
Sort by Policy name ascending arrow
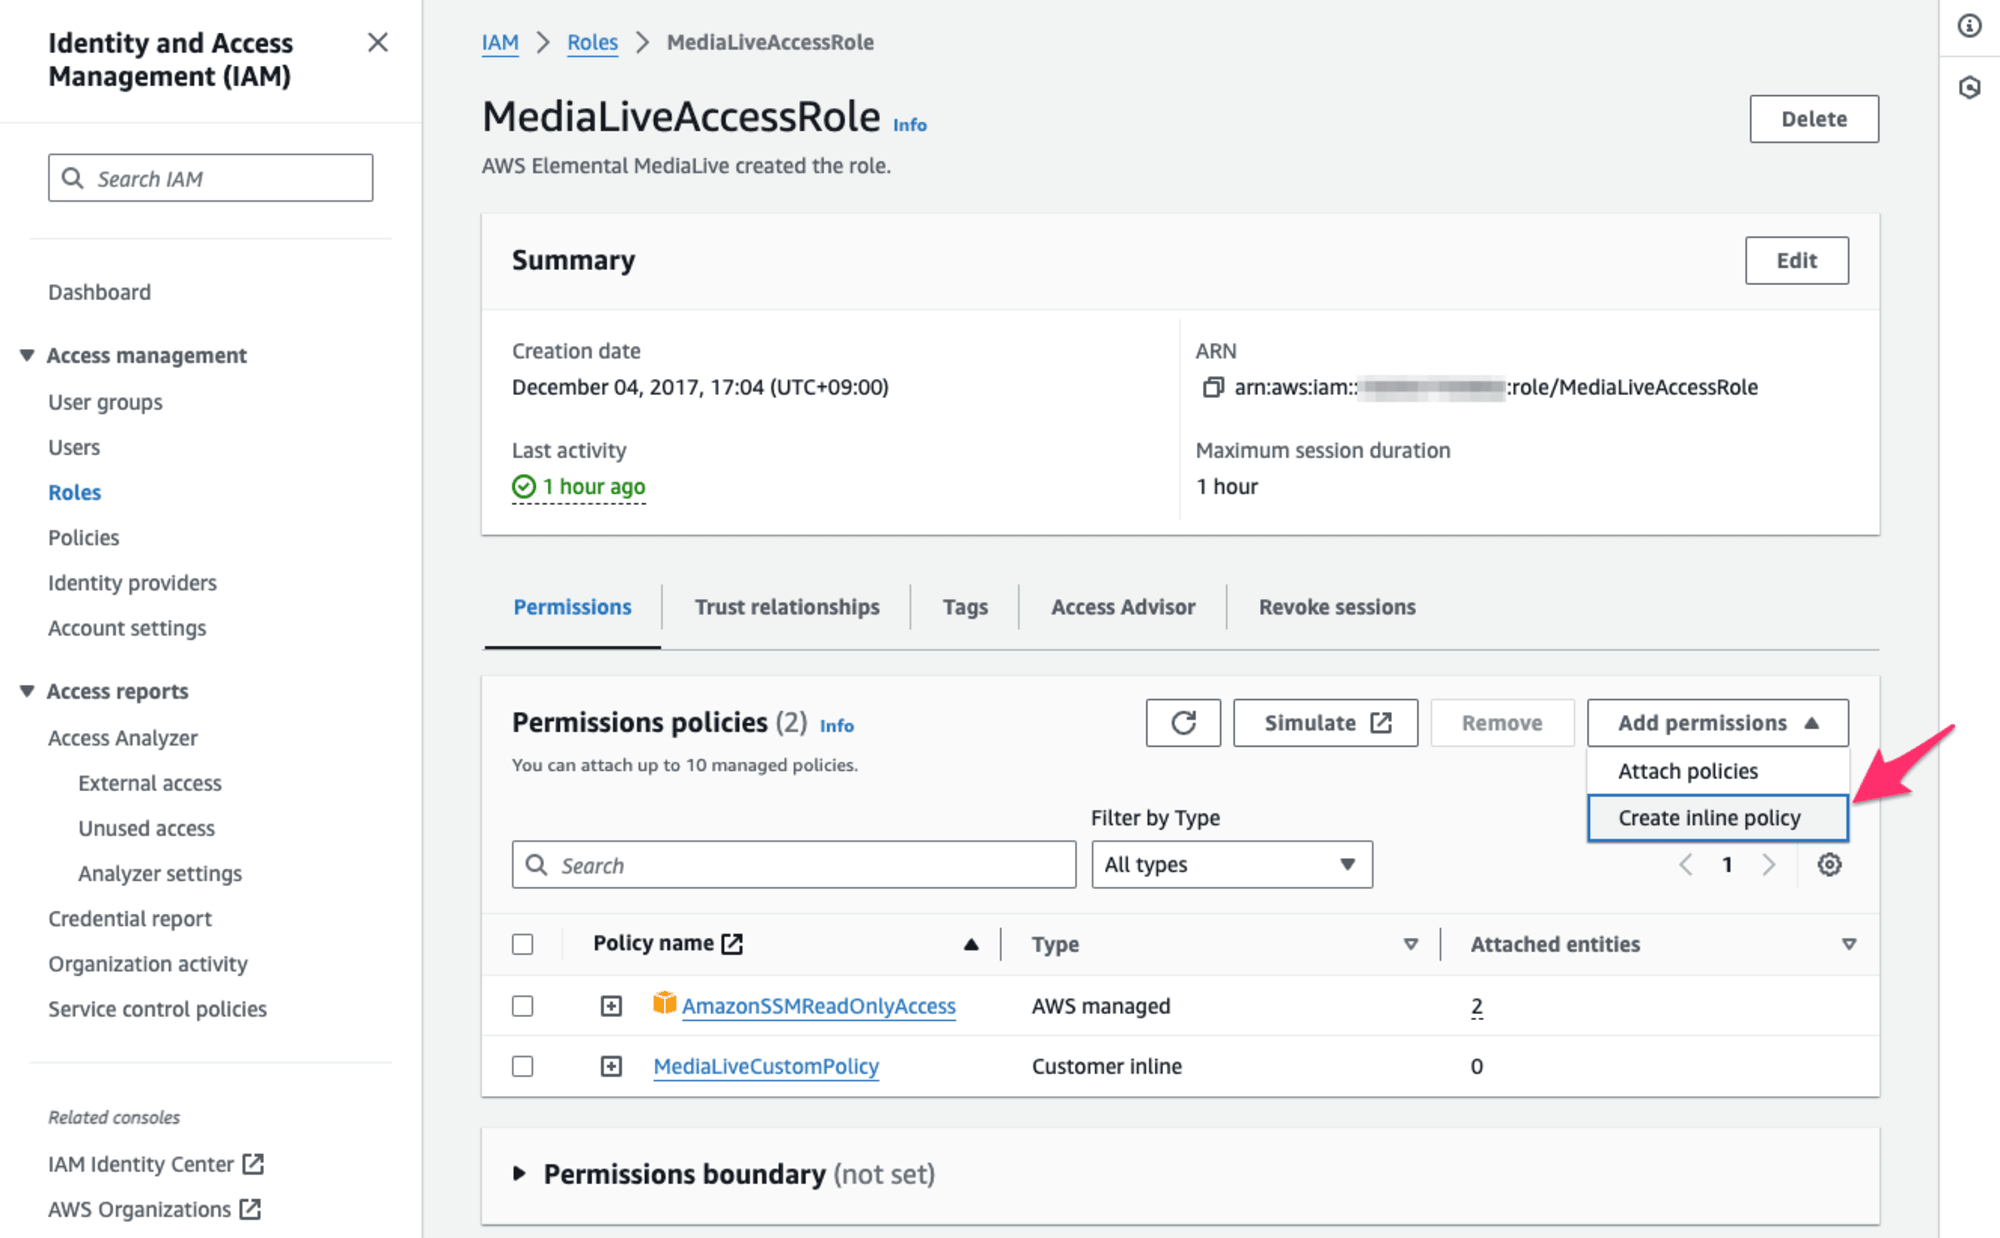tap(970, 944)
